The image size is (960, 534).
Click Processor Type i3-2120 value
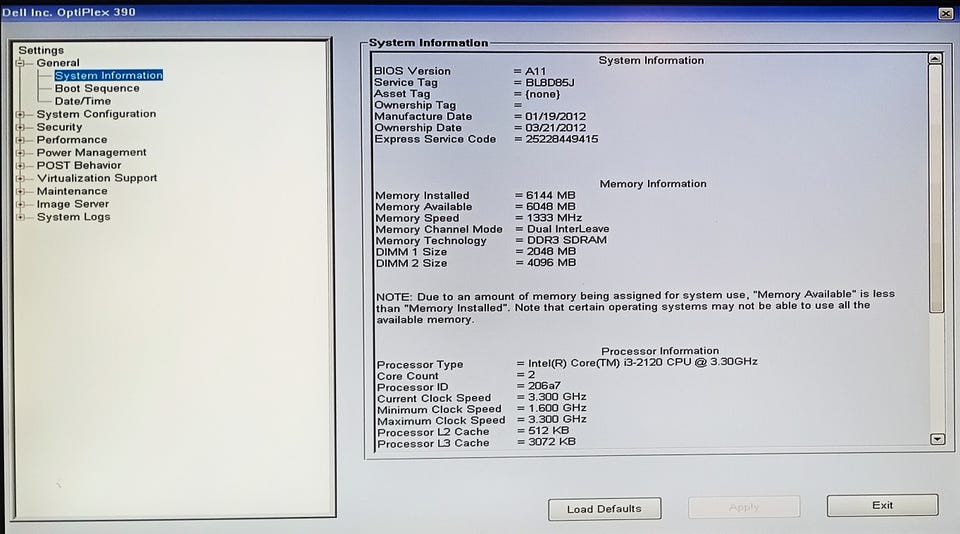642,363
